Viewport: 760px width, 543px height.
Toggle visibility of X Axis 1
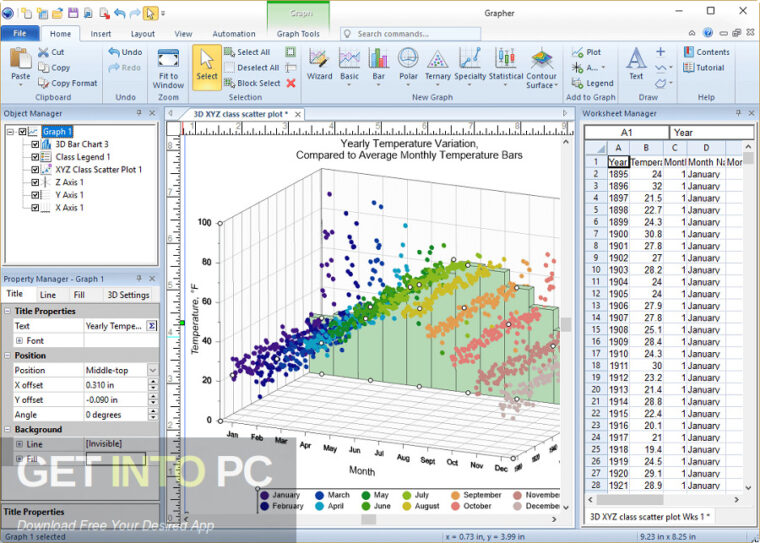point(35,207)
